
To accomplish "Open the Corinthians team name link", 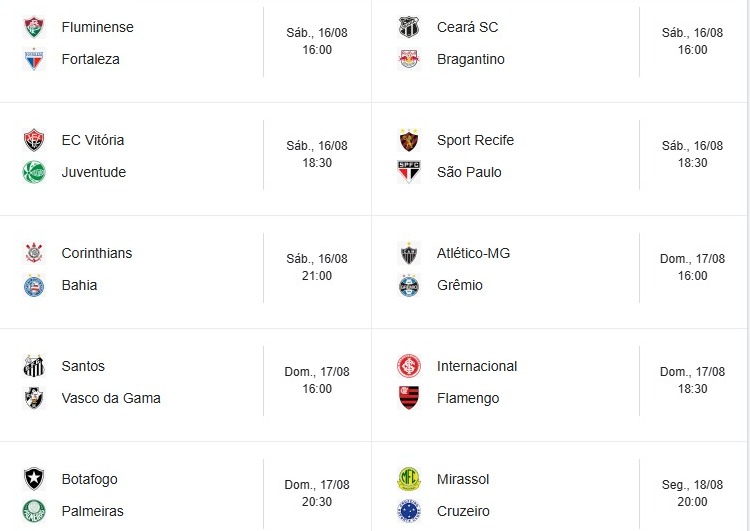I will pyautogui.click(x=97, y=253).
